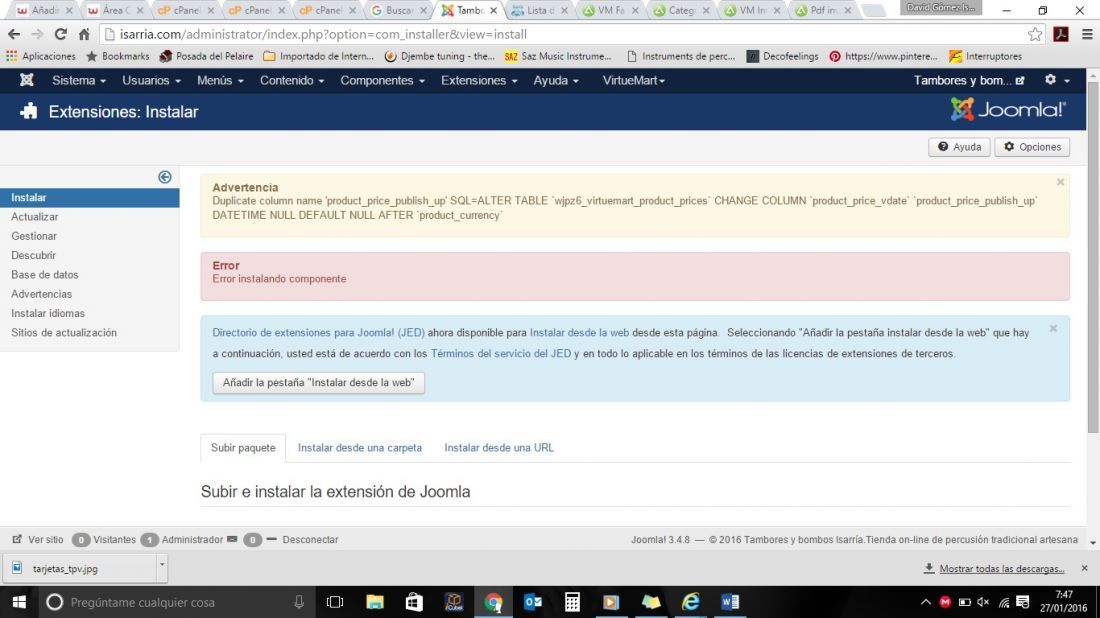1100x618 pixels.
Task: Click the Ayuda toolbar button
Action: (x=959, y=147)
